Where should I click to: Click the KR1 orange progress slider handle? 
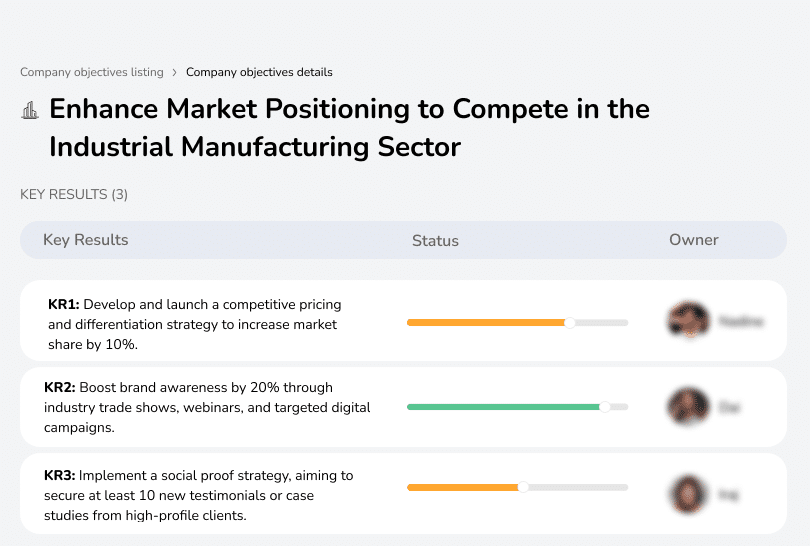pos(570,322)
